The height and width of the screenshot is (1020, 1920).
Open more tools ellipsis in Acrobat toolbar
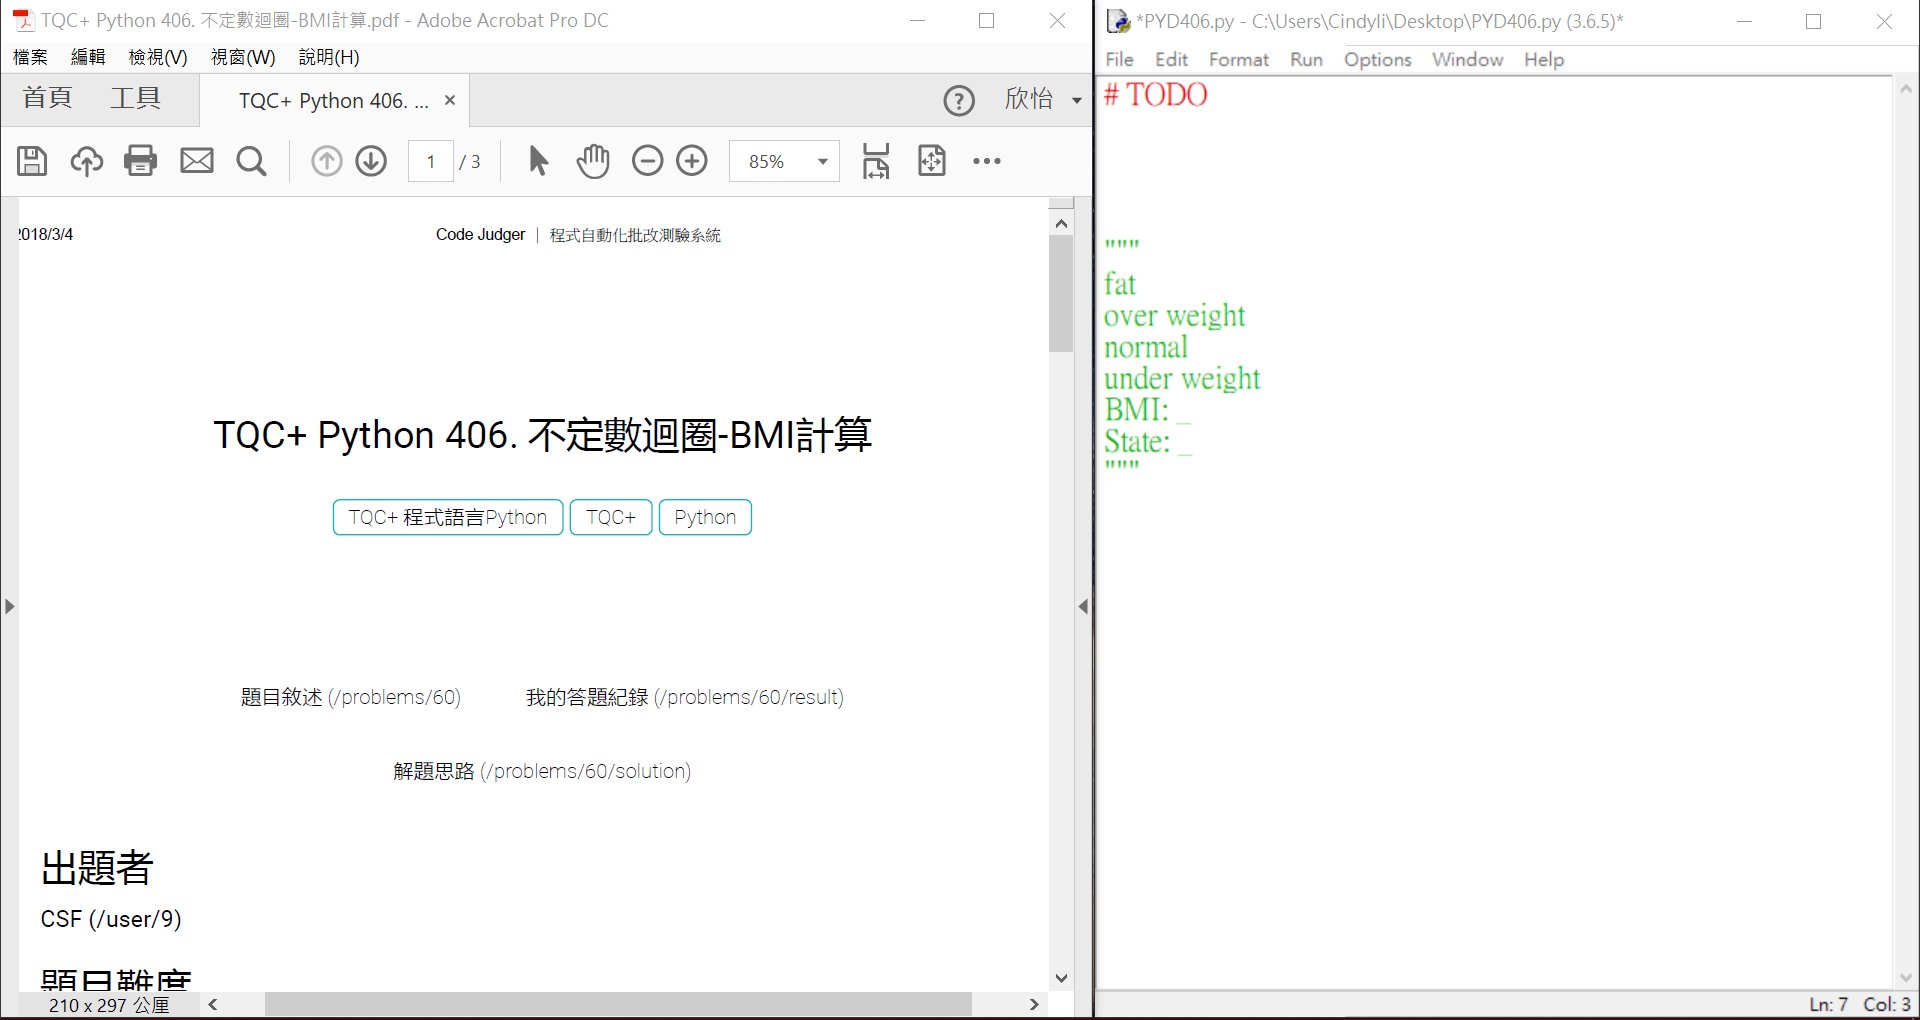click(x=987, y=161)
